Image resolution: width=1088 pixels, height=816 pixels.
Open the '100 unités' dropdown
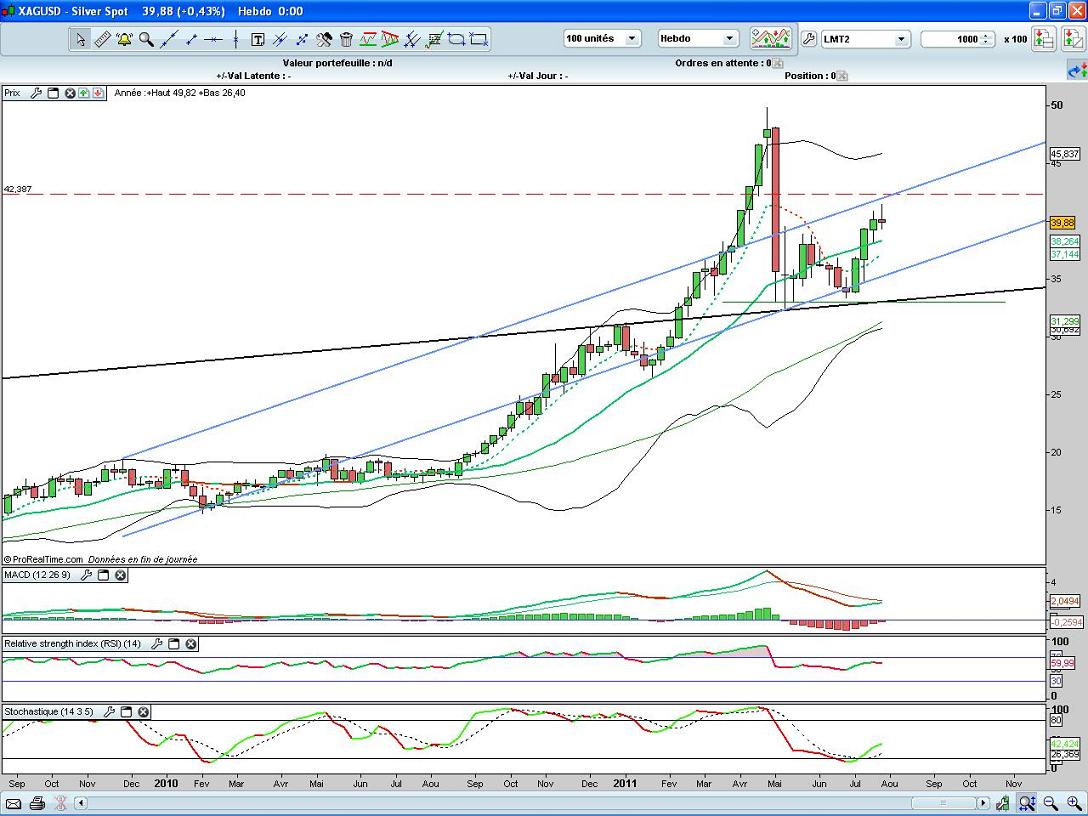pyautogui.click(x=632, y=39)
